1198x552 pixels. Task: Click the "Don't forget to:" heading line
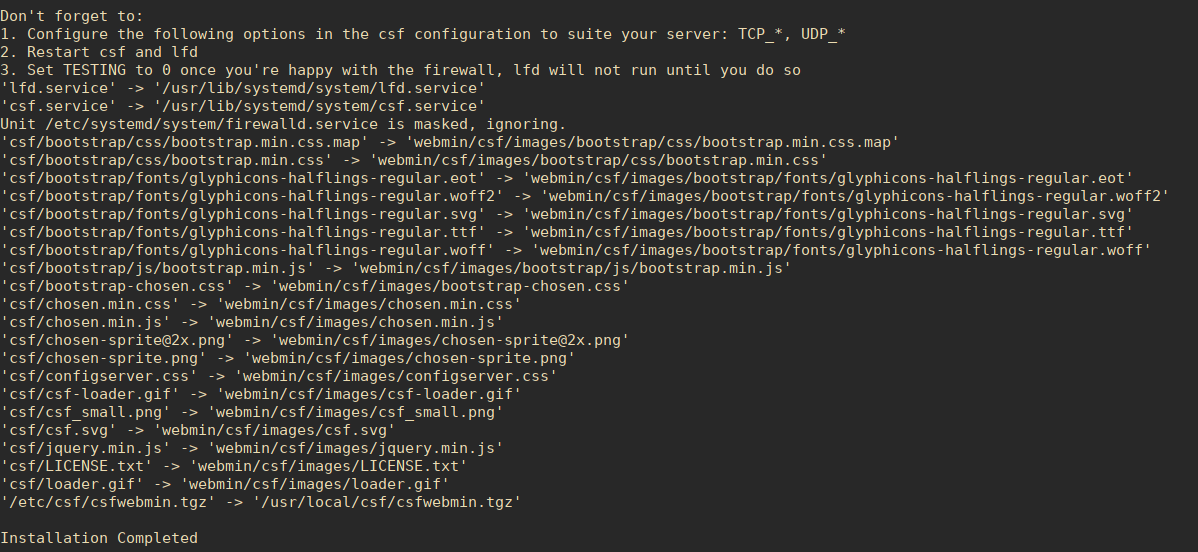72,16
